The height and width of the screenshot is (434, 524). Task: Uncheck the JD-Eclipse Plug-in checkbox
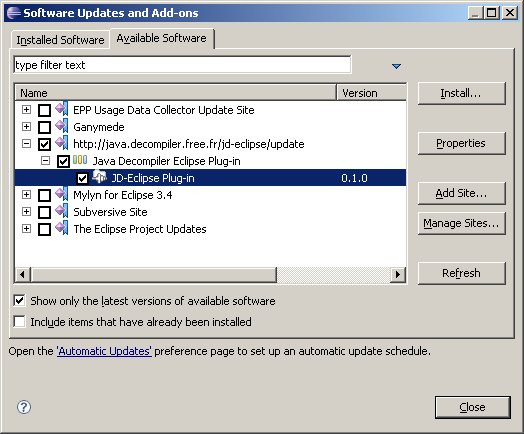click(82, 178)
